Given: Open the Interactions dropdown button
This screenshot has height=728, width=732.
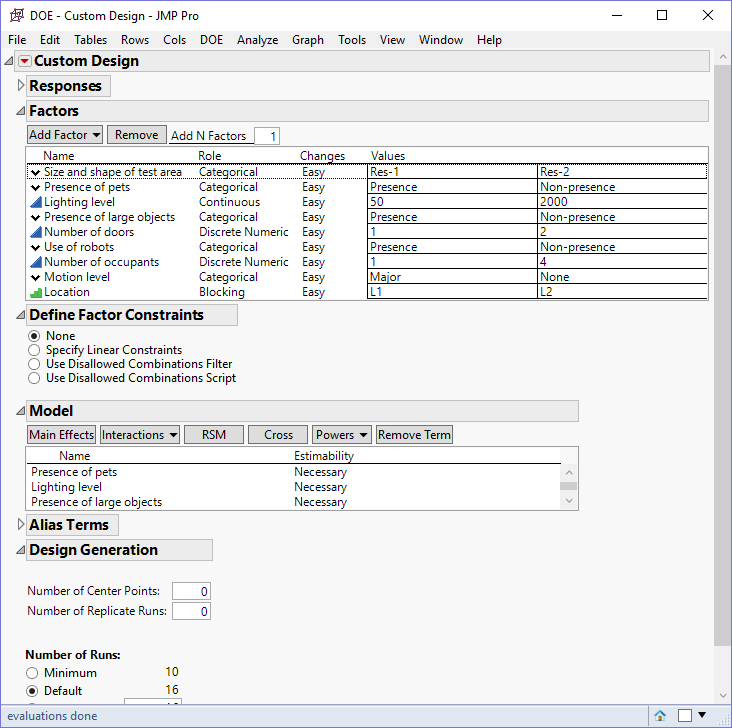Looking at the screenshot, I should coord(140,435).
